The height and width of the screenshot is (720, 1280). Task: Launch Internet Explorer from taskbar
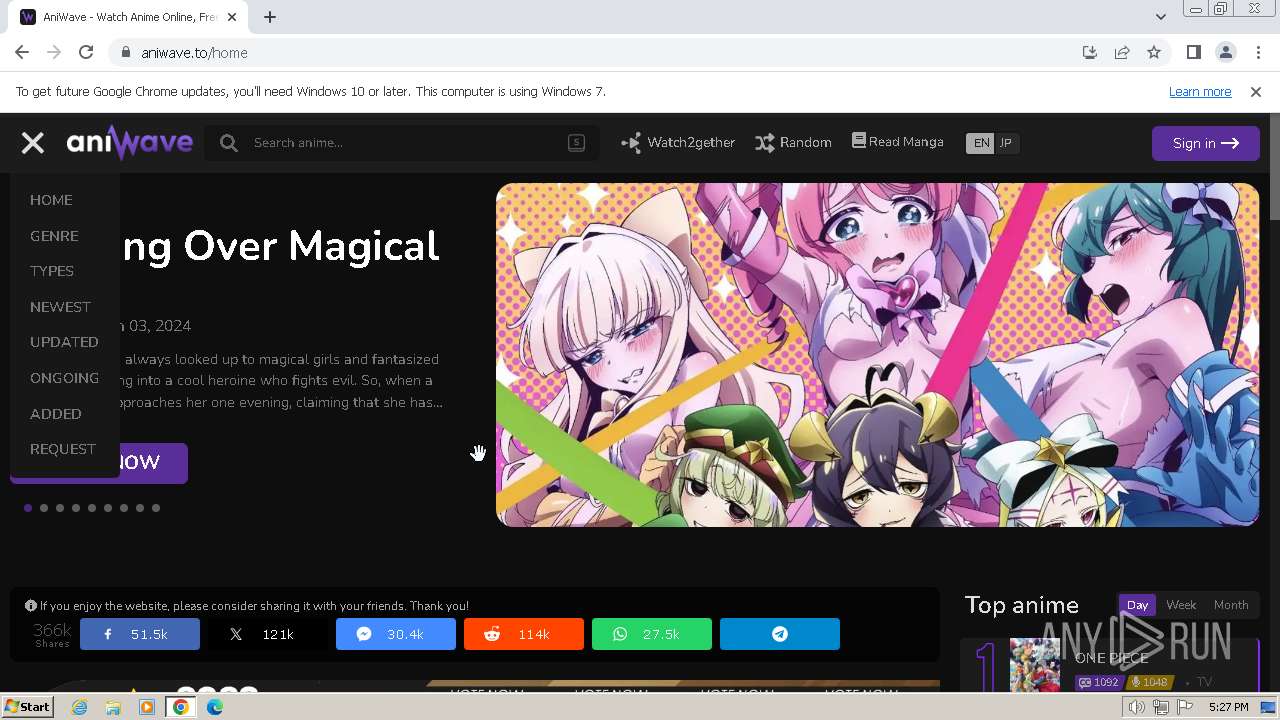pos(79,707)
